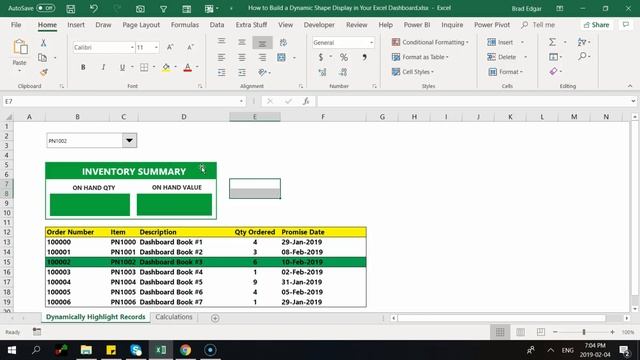Toggle Wrap Text
This screenshot has height=360, width=640.
pyautogui.click(x=283, y=42)
